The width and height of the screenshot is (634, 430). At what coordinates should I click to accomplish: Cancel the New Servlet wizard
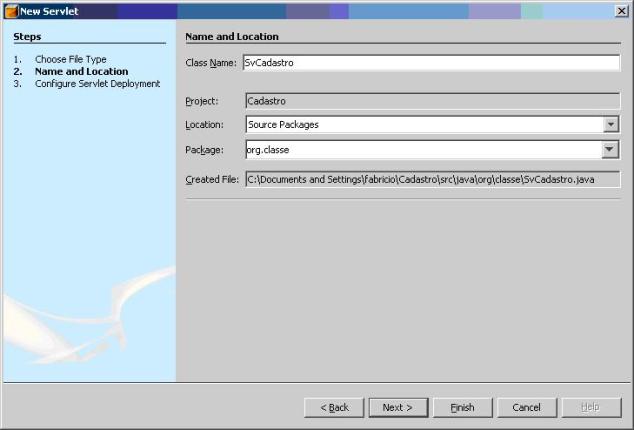click(526, 407)
